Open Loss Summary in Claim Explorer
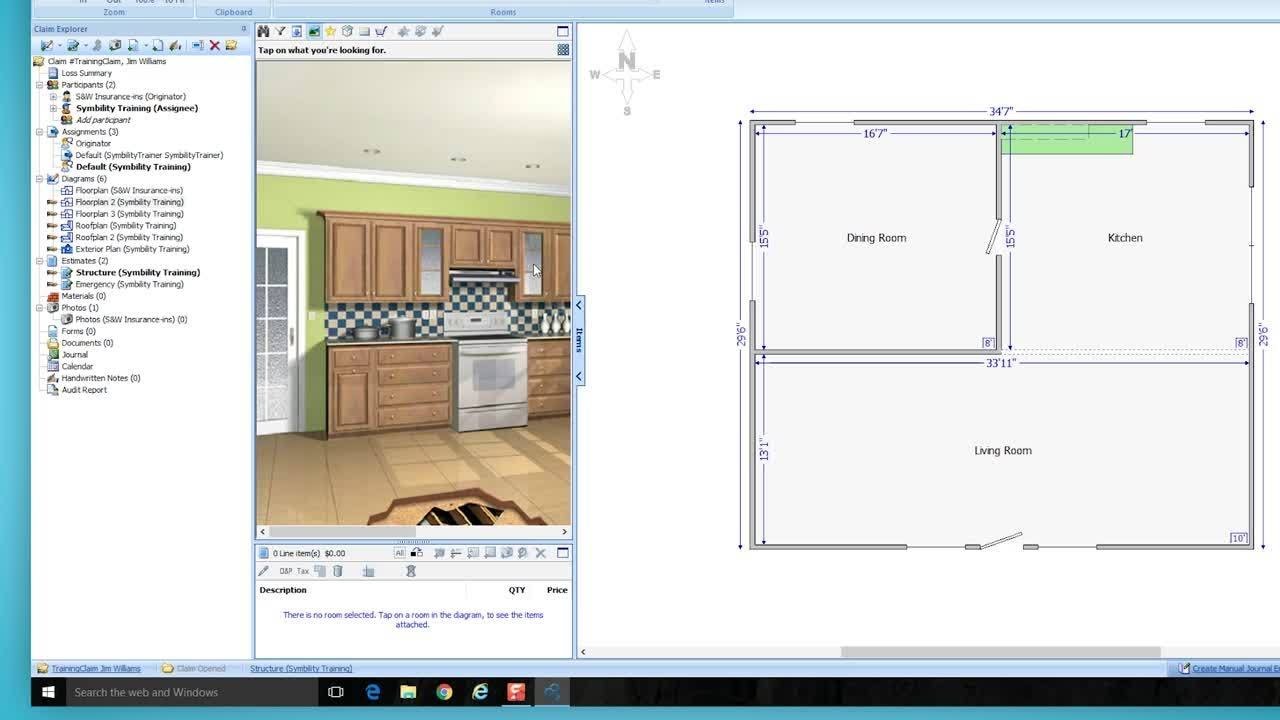Image resolution: width=1280 pixels, height=720 pixels. tap(86, 73)
